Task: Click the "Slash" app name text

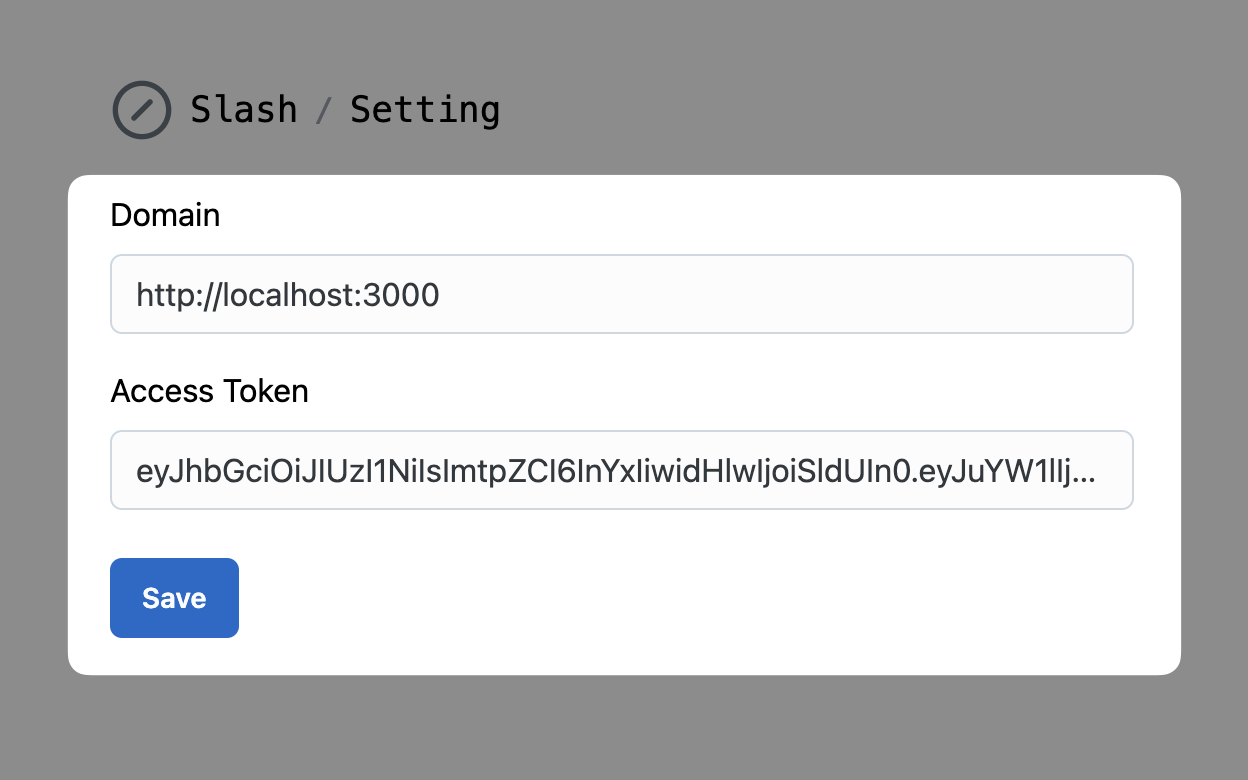Action: click(244, 109)
